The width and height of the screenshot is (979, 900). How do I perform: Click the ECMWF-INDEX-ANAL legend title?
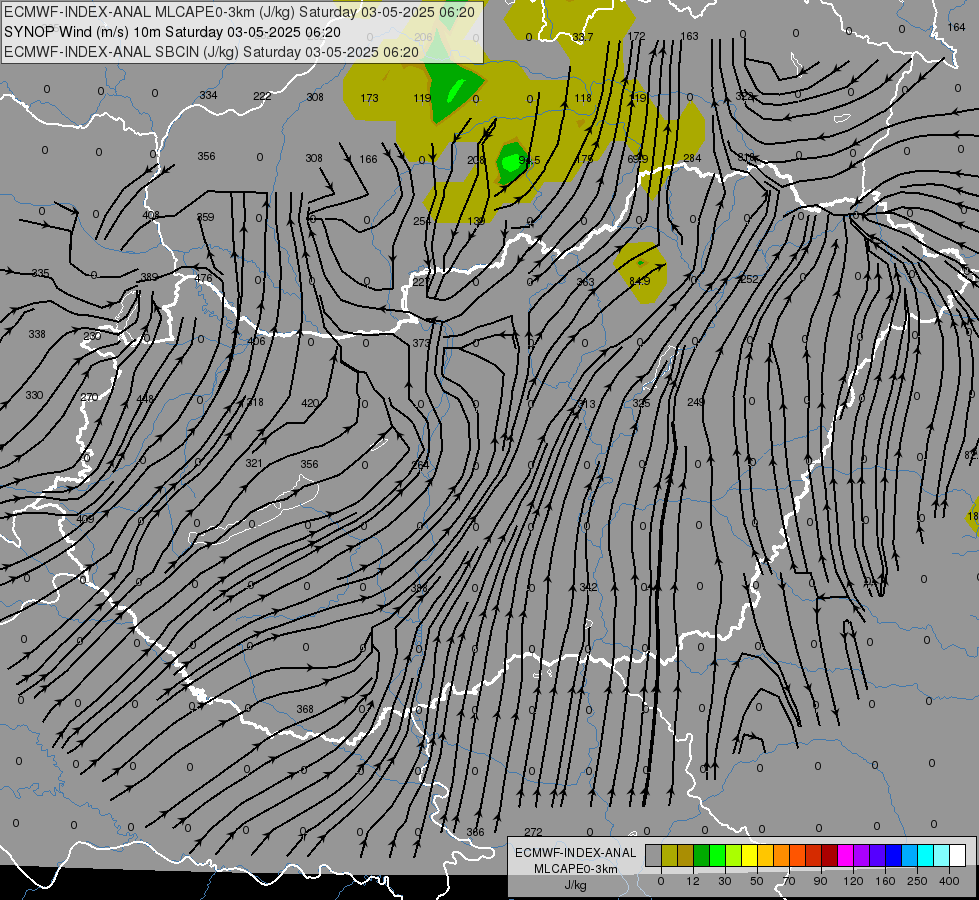(576, 853)
